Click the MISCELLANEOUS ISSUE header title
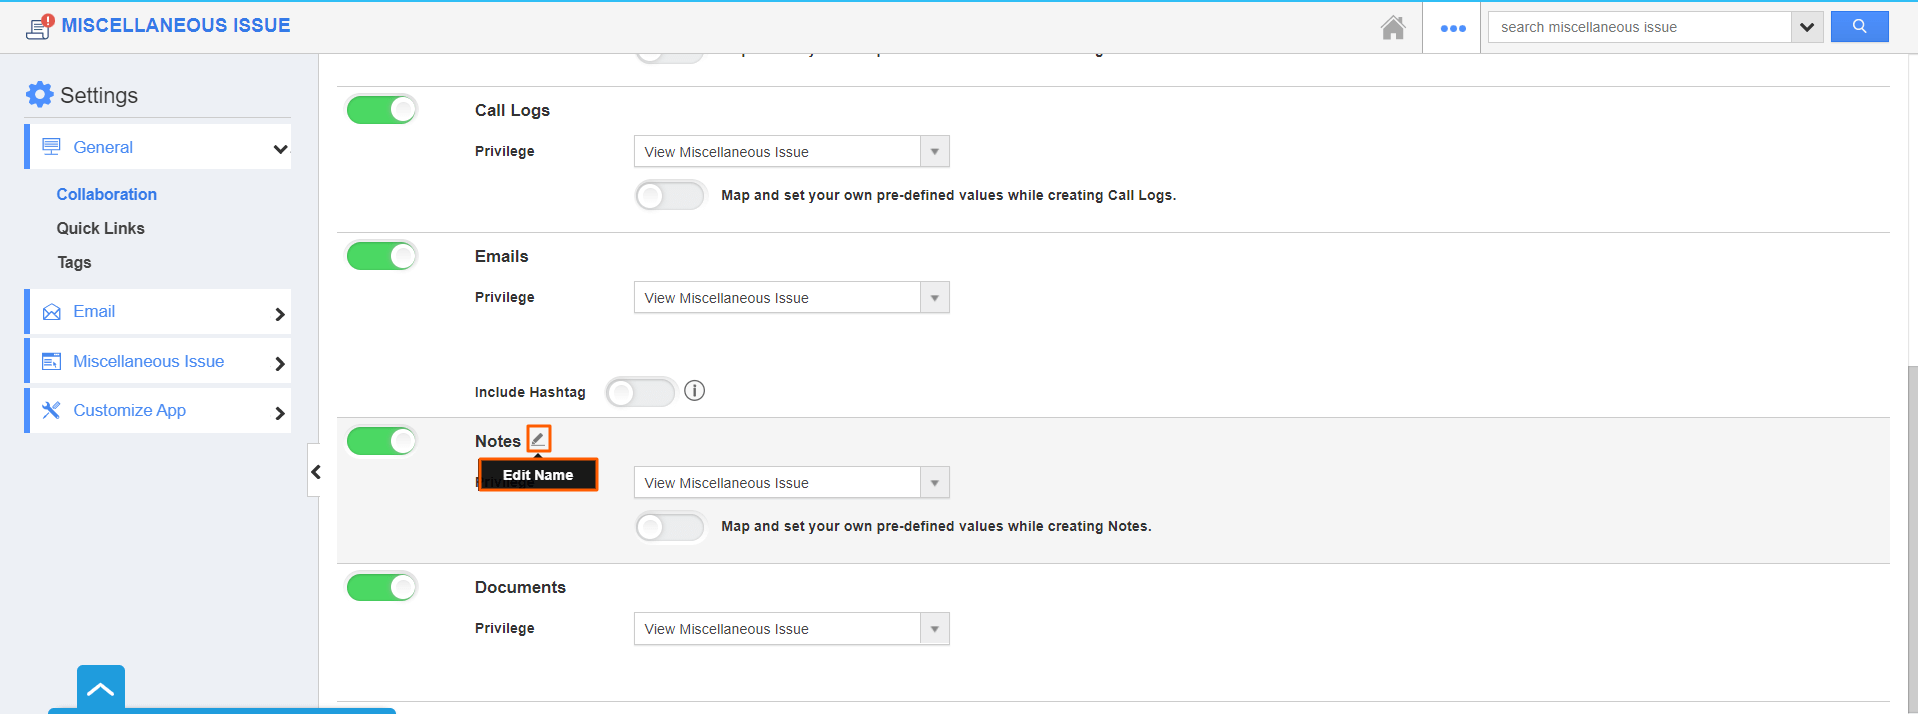The height and width of the screenshot is (714, 1918). (x=176, y=26)
